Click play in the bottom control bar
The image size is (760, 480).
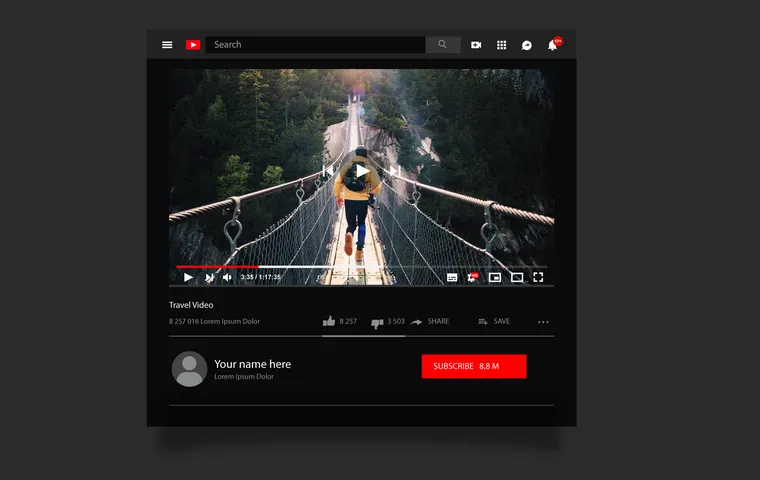click(188, 277)
